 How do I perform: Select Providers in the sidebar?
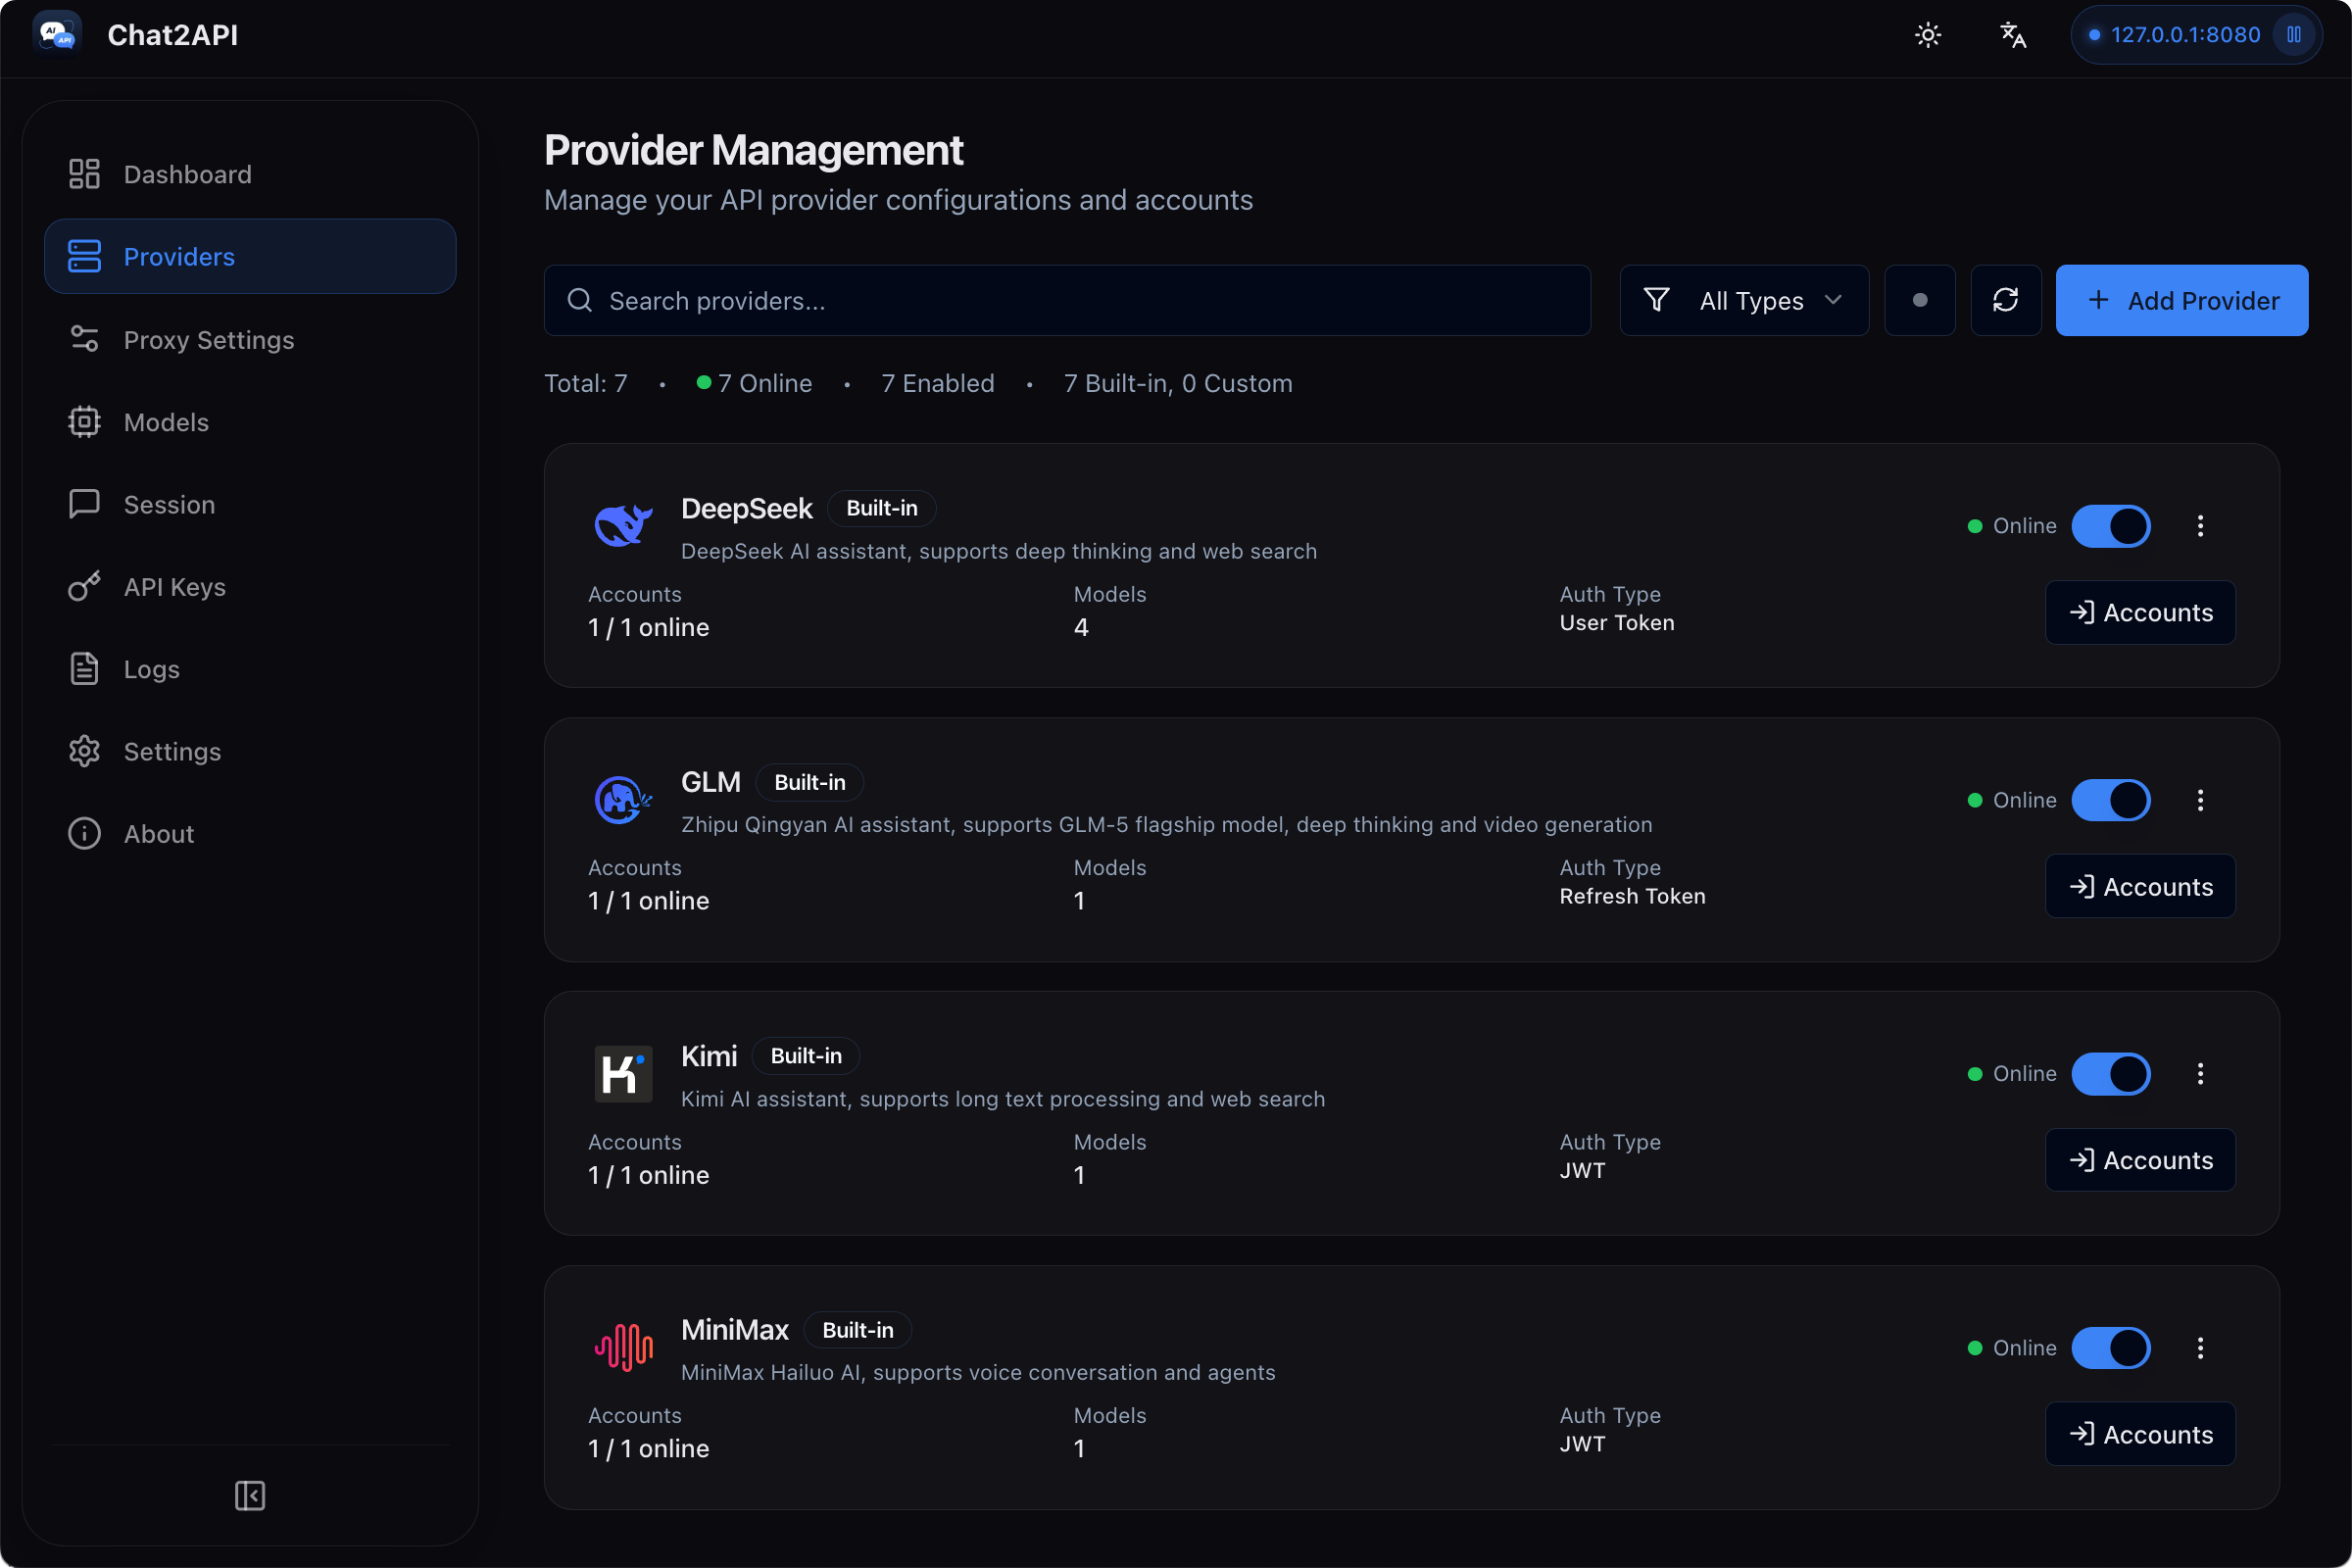[x=250, y=257]
